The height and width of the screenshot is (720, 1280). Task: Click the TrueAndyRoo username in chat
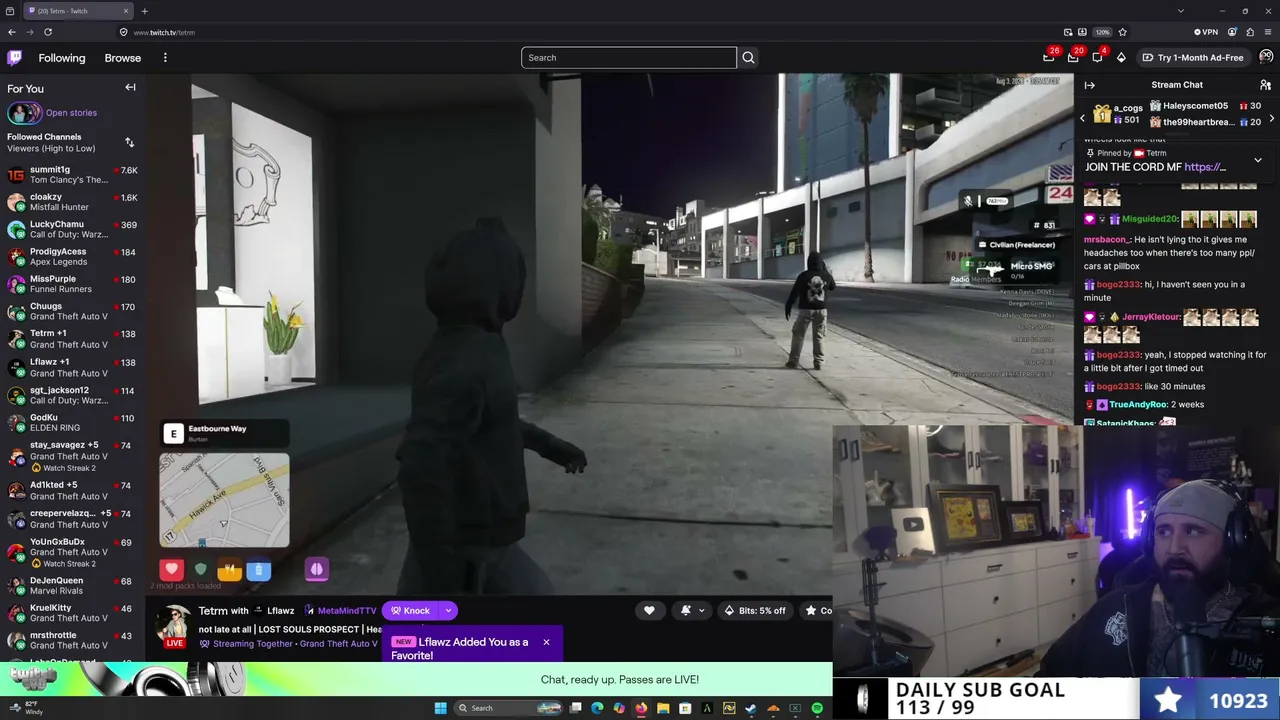1138,405
